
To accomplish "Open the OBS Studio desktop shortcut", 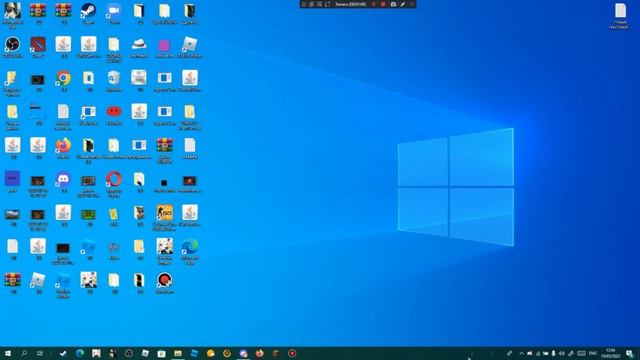I will (x=13, y=46).
